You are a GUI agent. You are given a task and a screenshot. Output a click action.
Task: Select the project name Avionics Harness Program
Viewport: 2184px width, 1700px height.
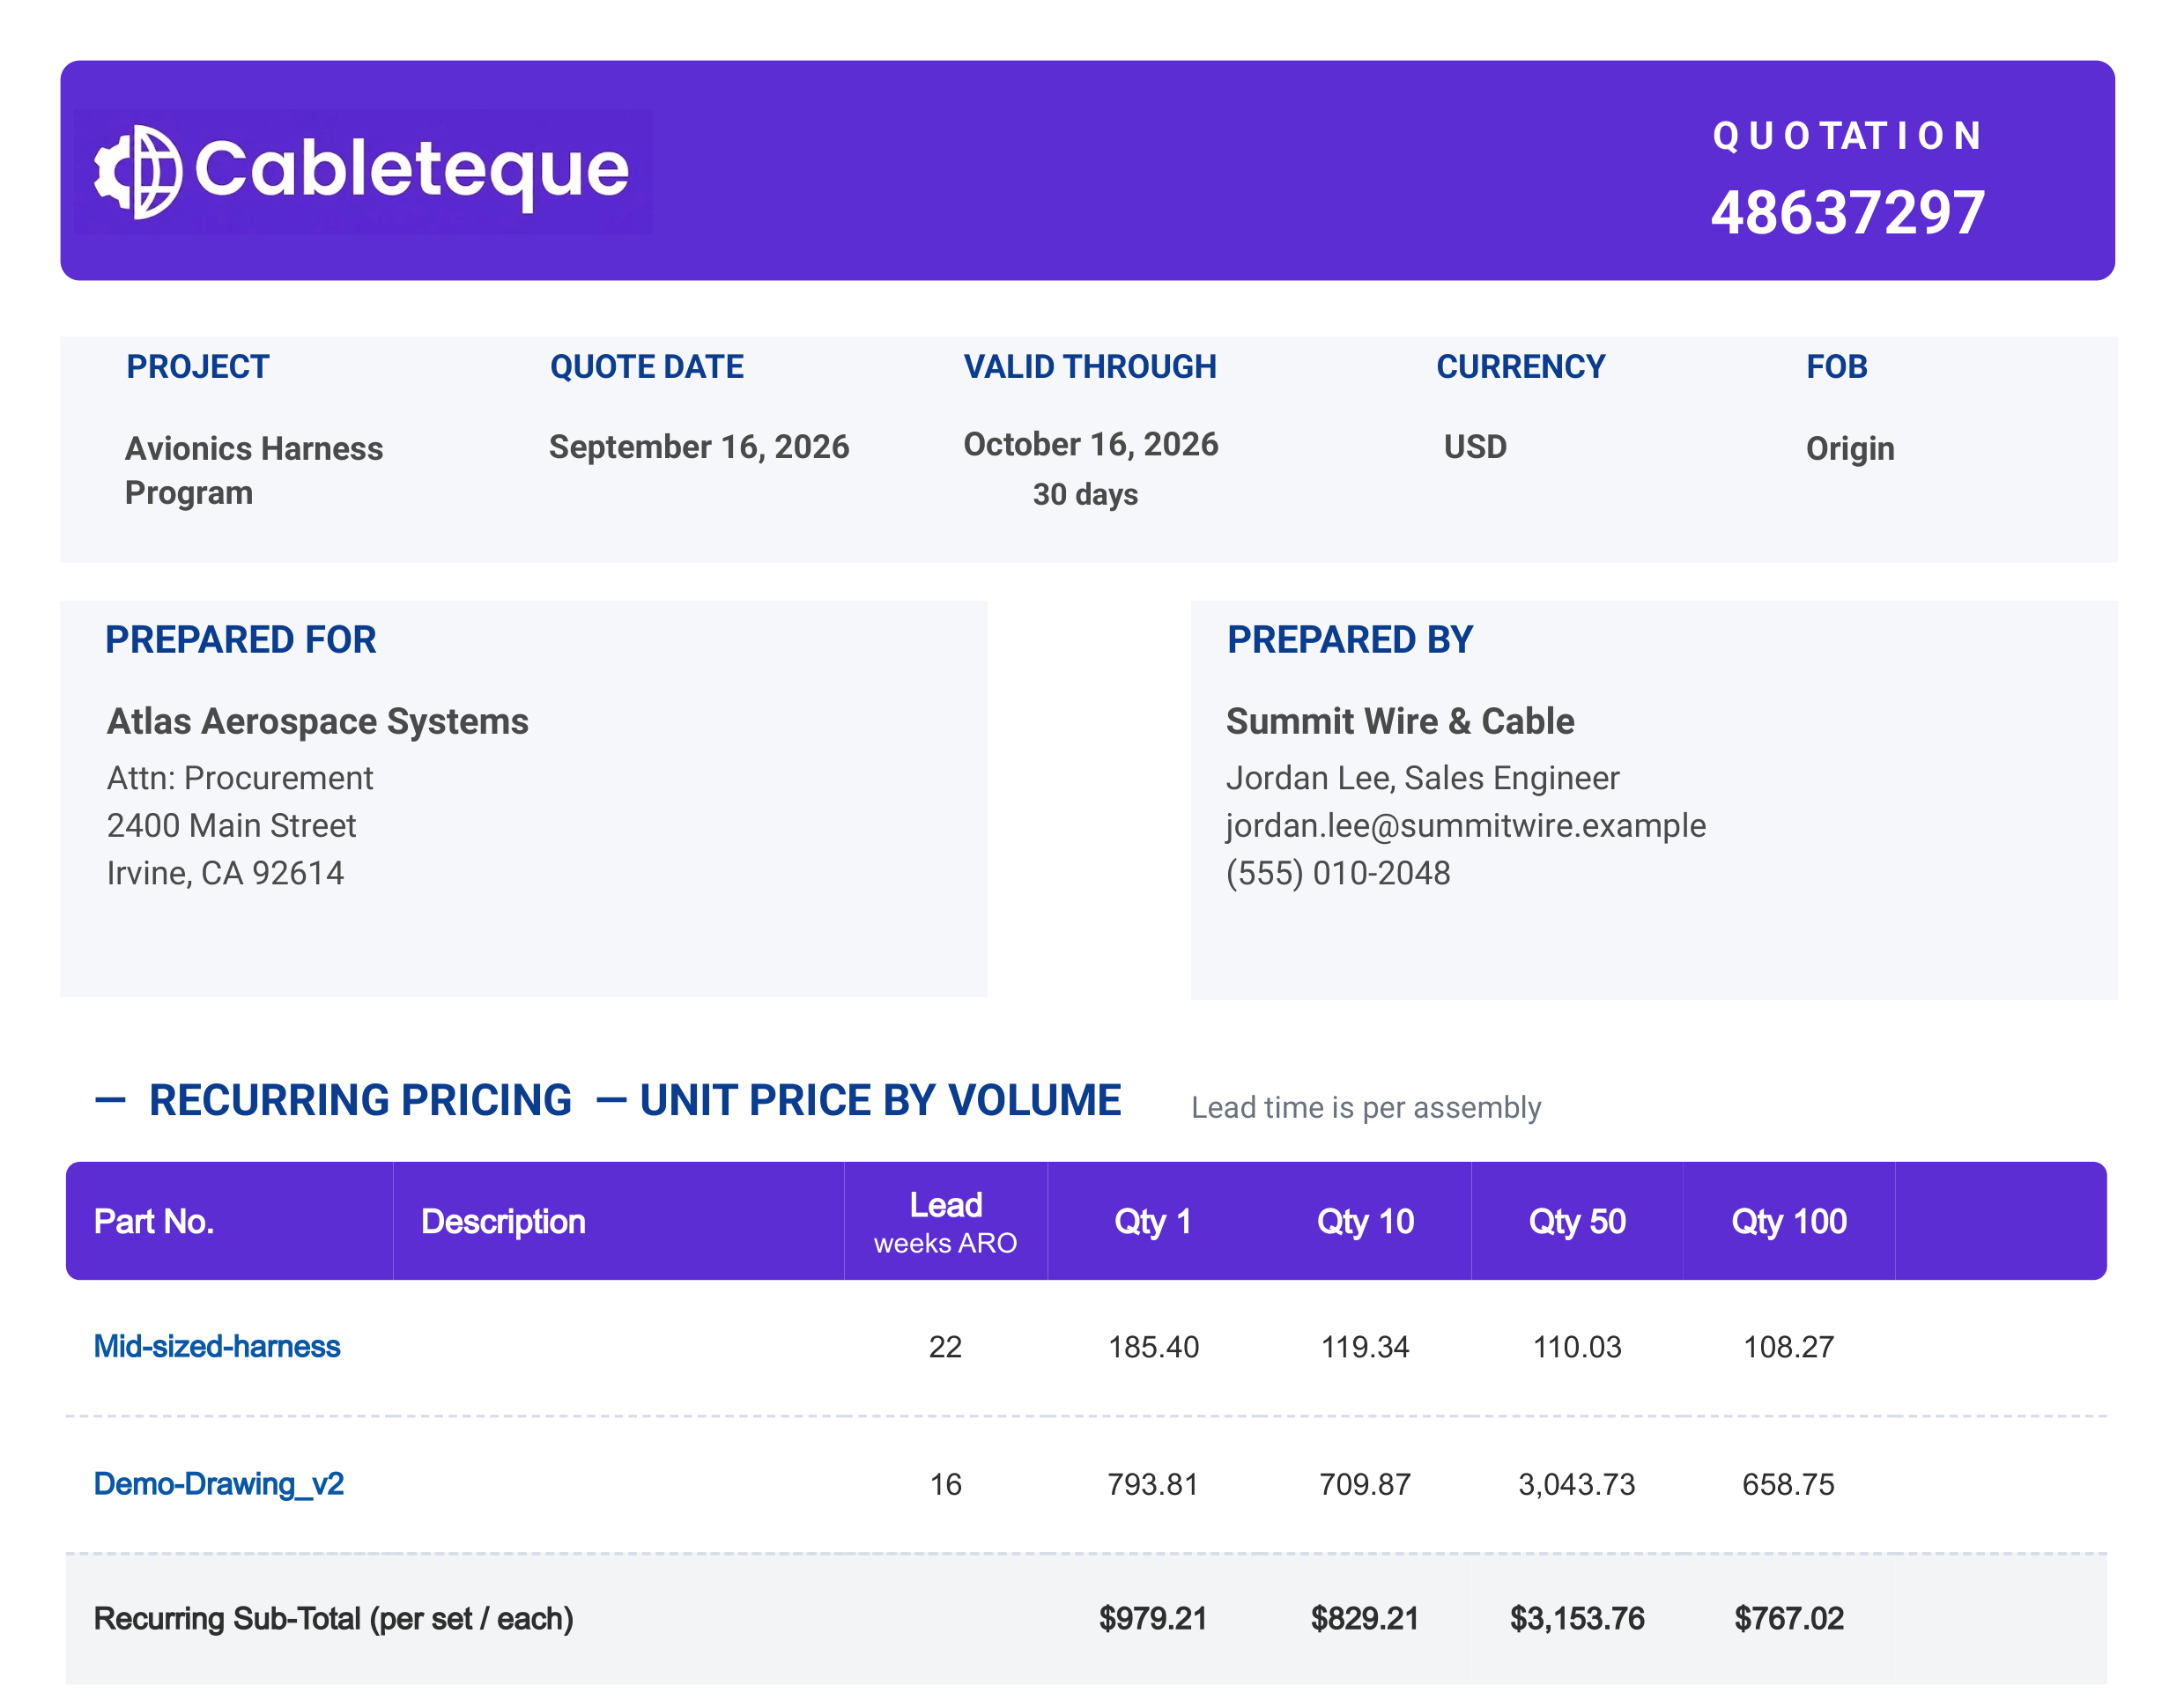[254, 470]
